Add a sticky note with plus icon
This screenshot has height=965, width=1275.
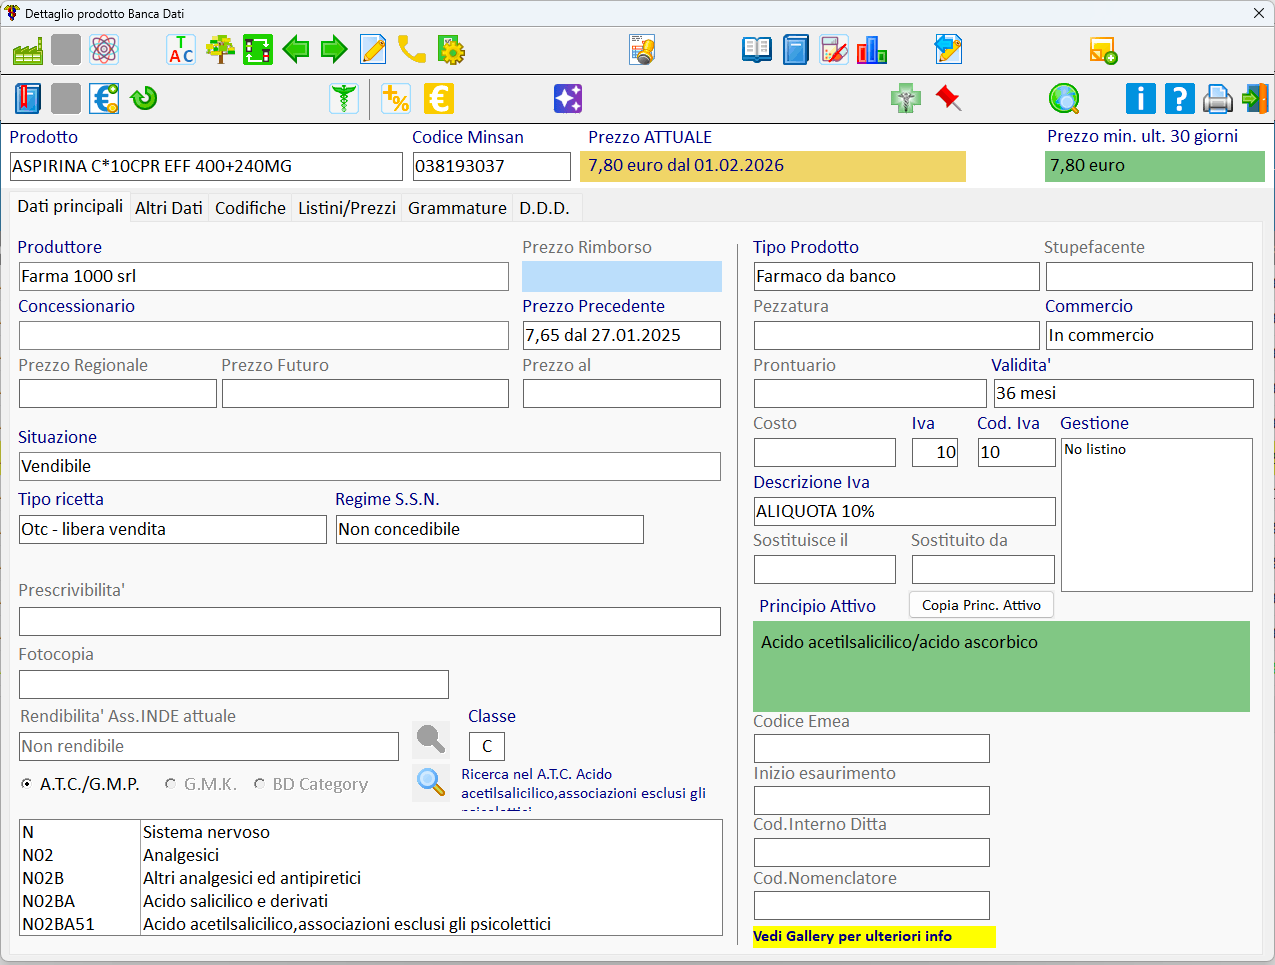click(1103, 50)
